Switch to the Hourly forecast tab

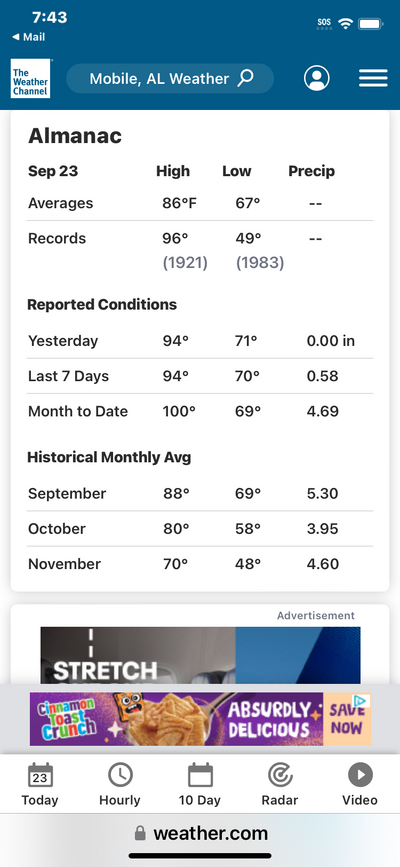120,784
